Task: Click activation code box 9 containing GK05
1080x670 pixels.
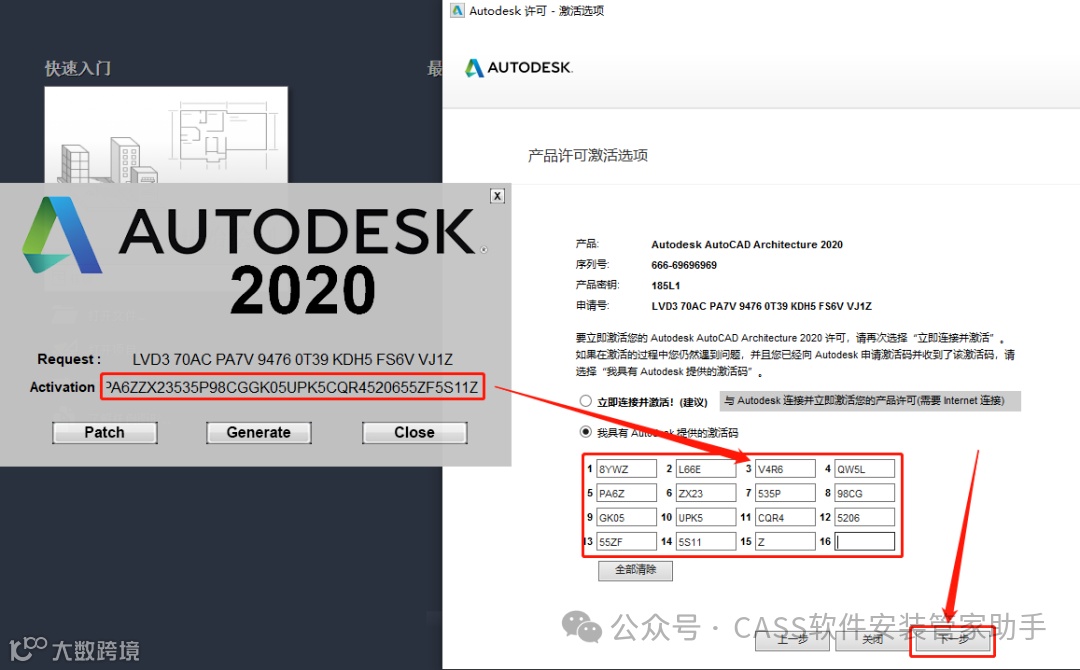Action: (x=626, y=517)
